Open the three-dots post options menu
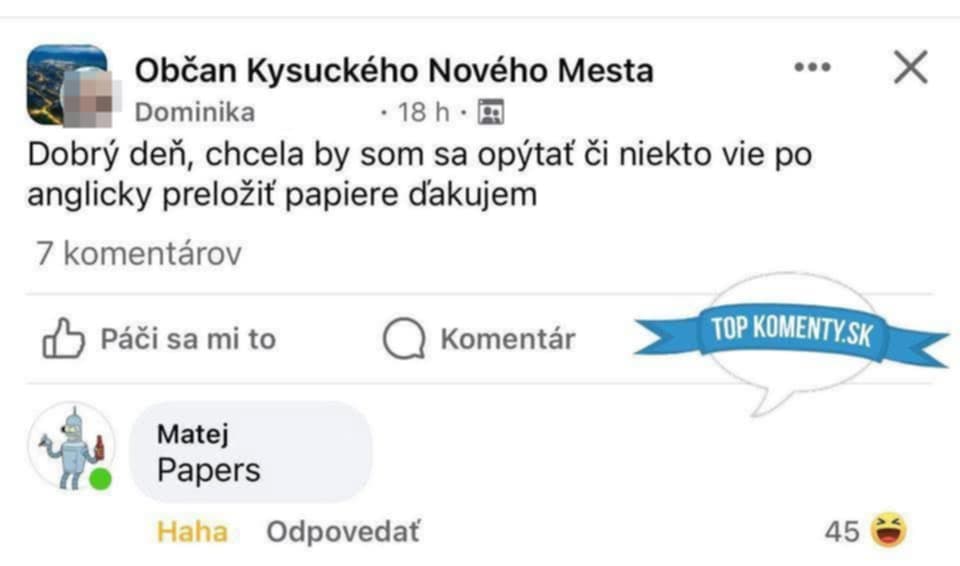Image resolution: width=960 pixels, height=566 pixels. (x=812, y=67)
